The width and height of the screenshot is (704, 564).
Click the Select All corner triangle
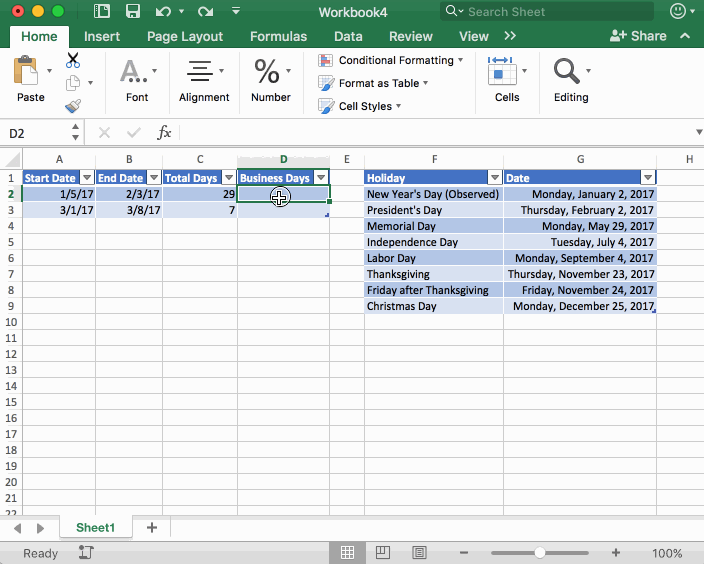tap(12, 159)
